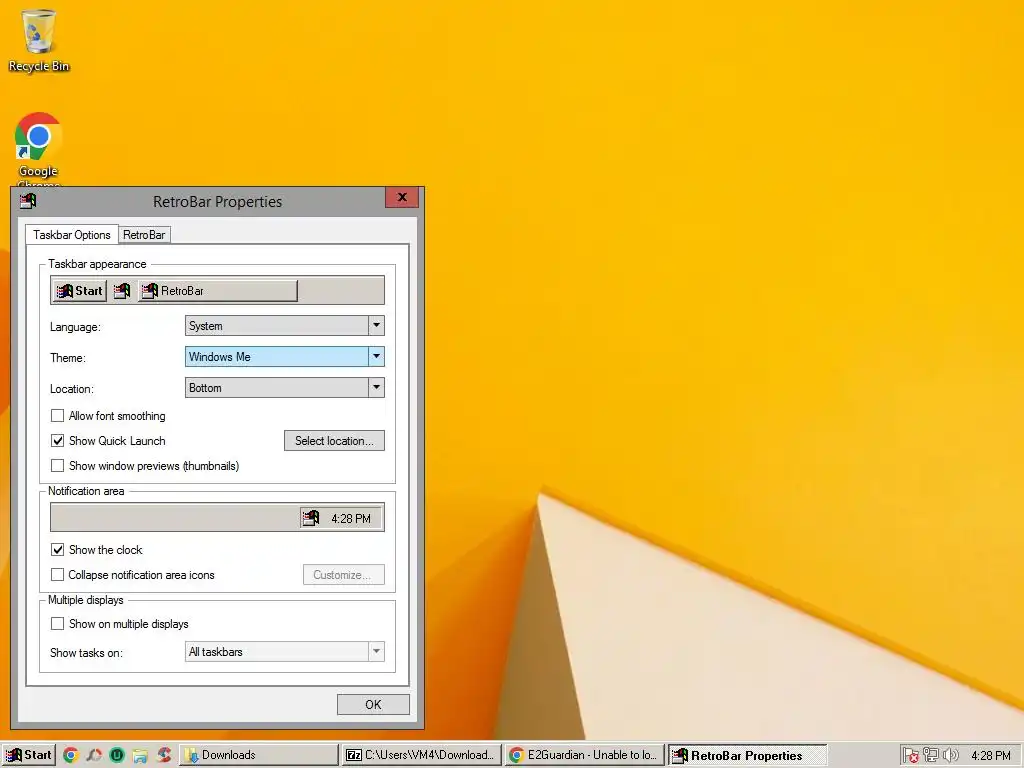Screen dimensions: 1024x768
Task: Click the RetroBar Properties taskbar button
Action: (748, 756)
